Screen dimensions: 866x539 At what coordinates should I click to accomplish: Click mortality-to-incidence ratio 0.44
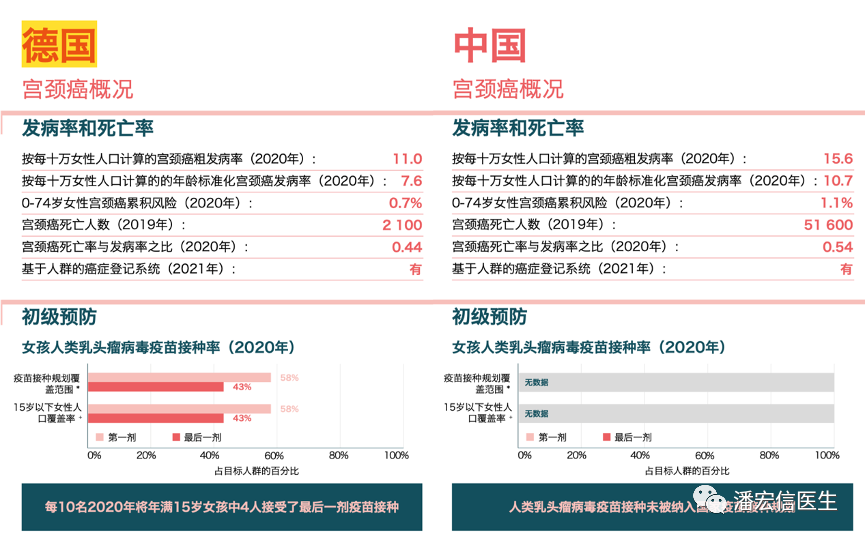click(x=407, y=247)
